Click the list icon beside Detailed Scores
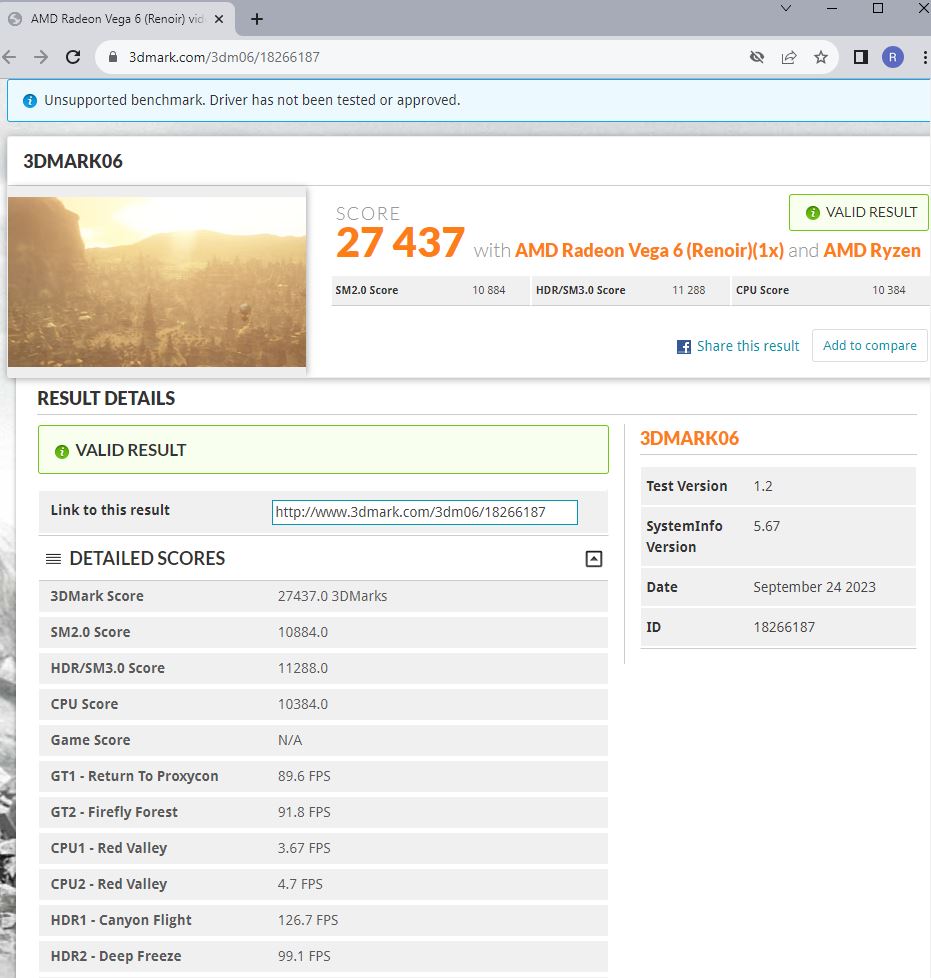Viewport: 931px width, 978px height. point(54,559)
